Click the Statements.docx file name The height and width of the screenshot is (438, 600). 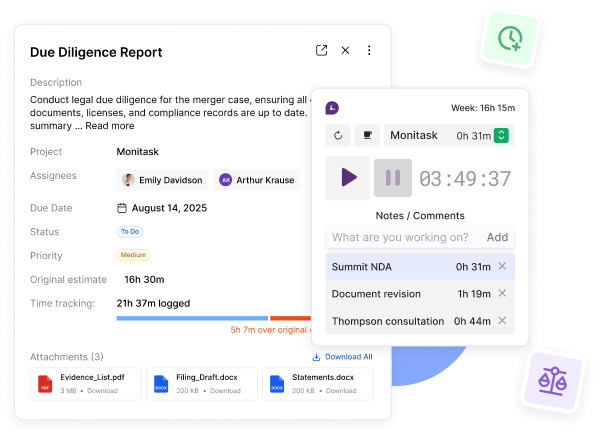coord(323,377)
